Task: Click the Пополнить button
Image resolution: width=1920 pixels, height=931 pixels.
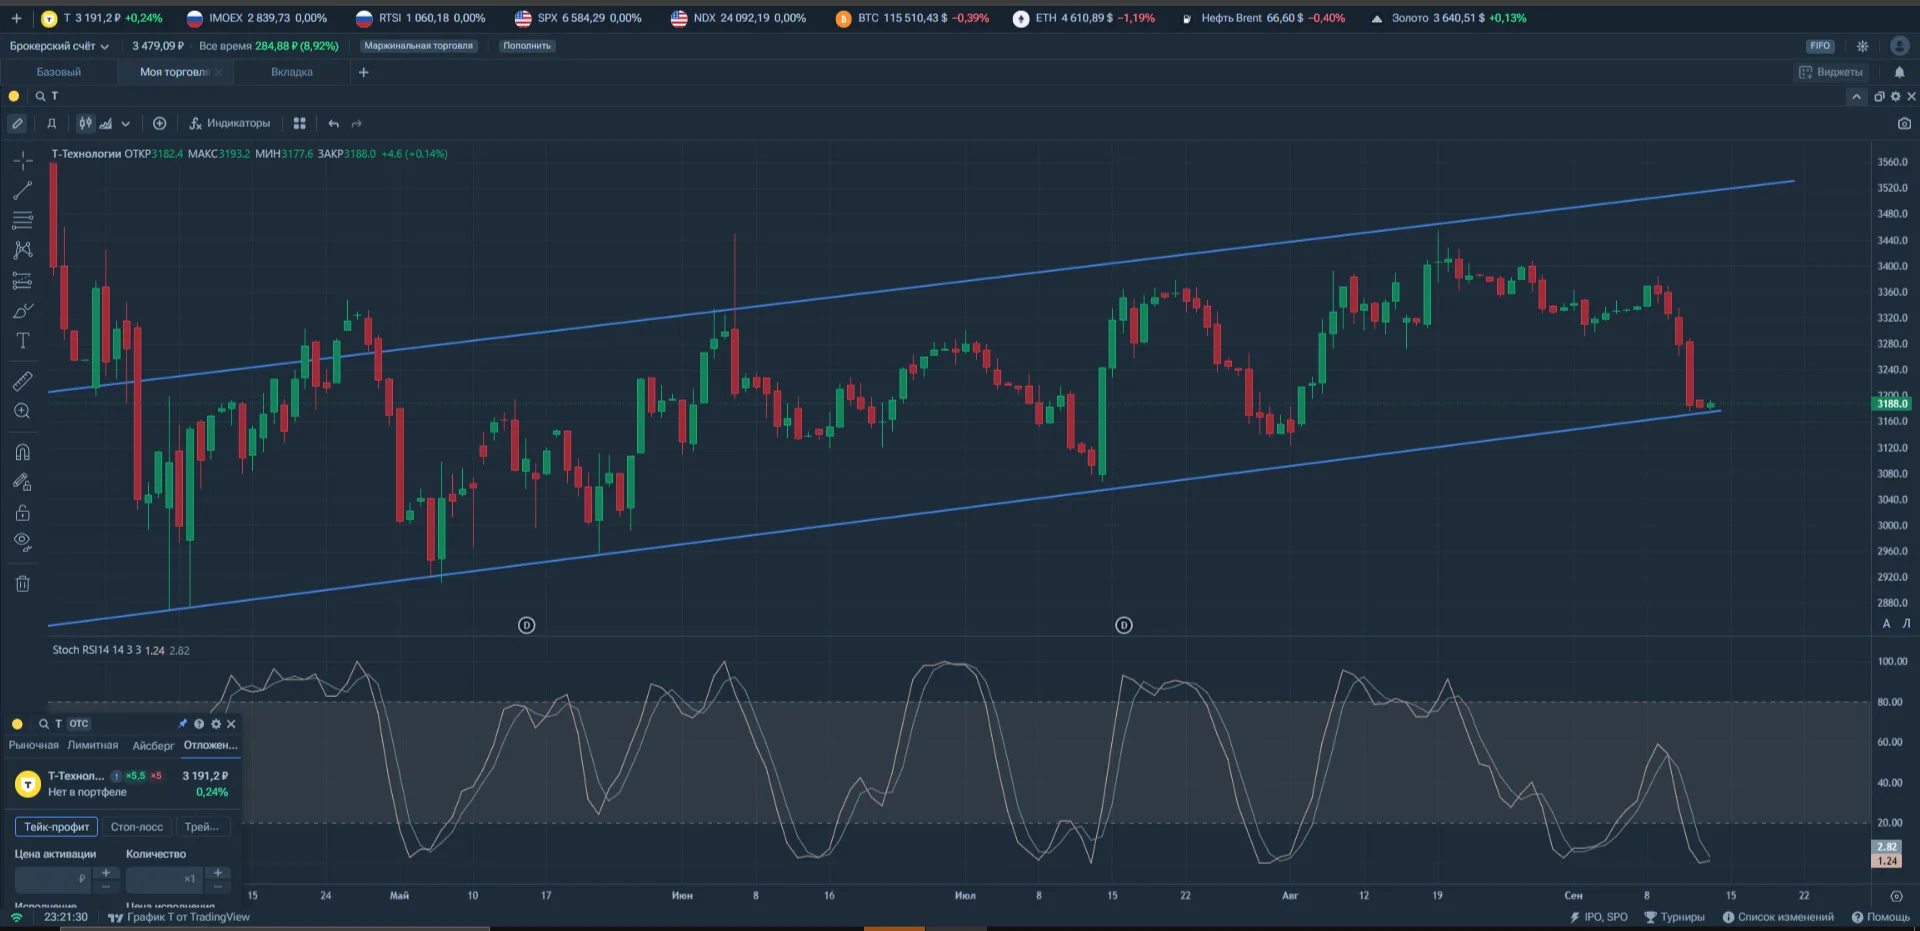Action: pos(527,46)
